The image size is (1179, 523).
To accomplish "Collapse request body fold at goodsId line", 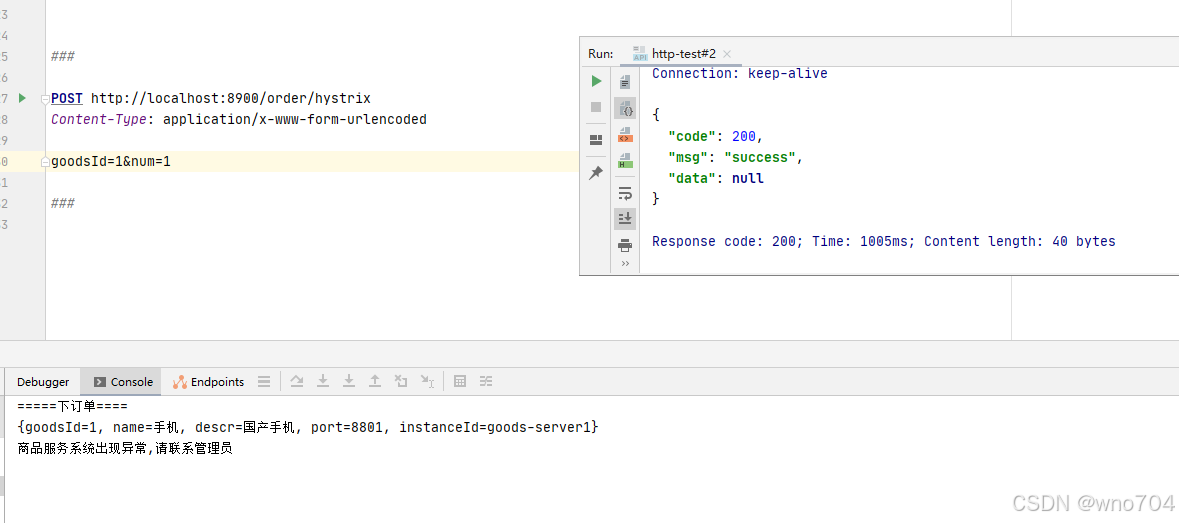I will tap(46, 162).
